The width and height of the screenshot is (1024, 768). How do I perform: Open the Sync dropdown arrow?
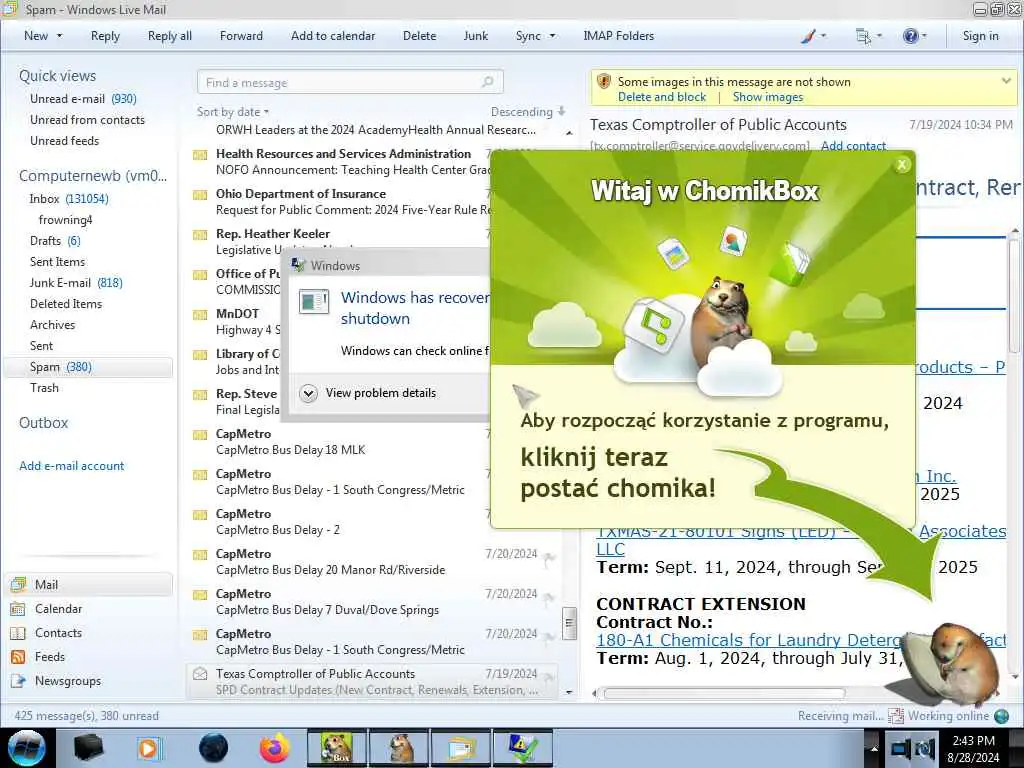(552, 36)
